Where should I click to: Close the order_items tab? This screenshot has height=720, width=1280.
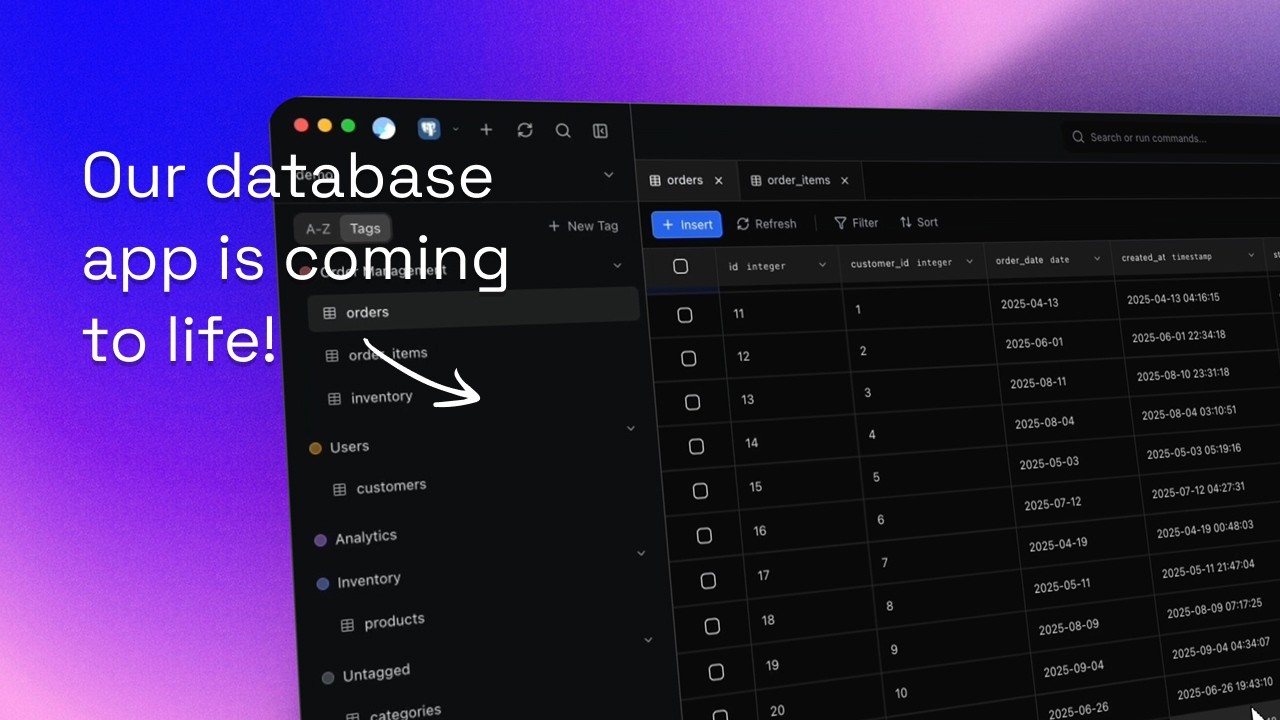point(844,181)
